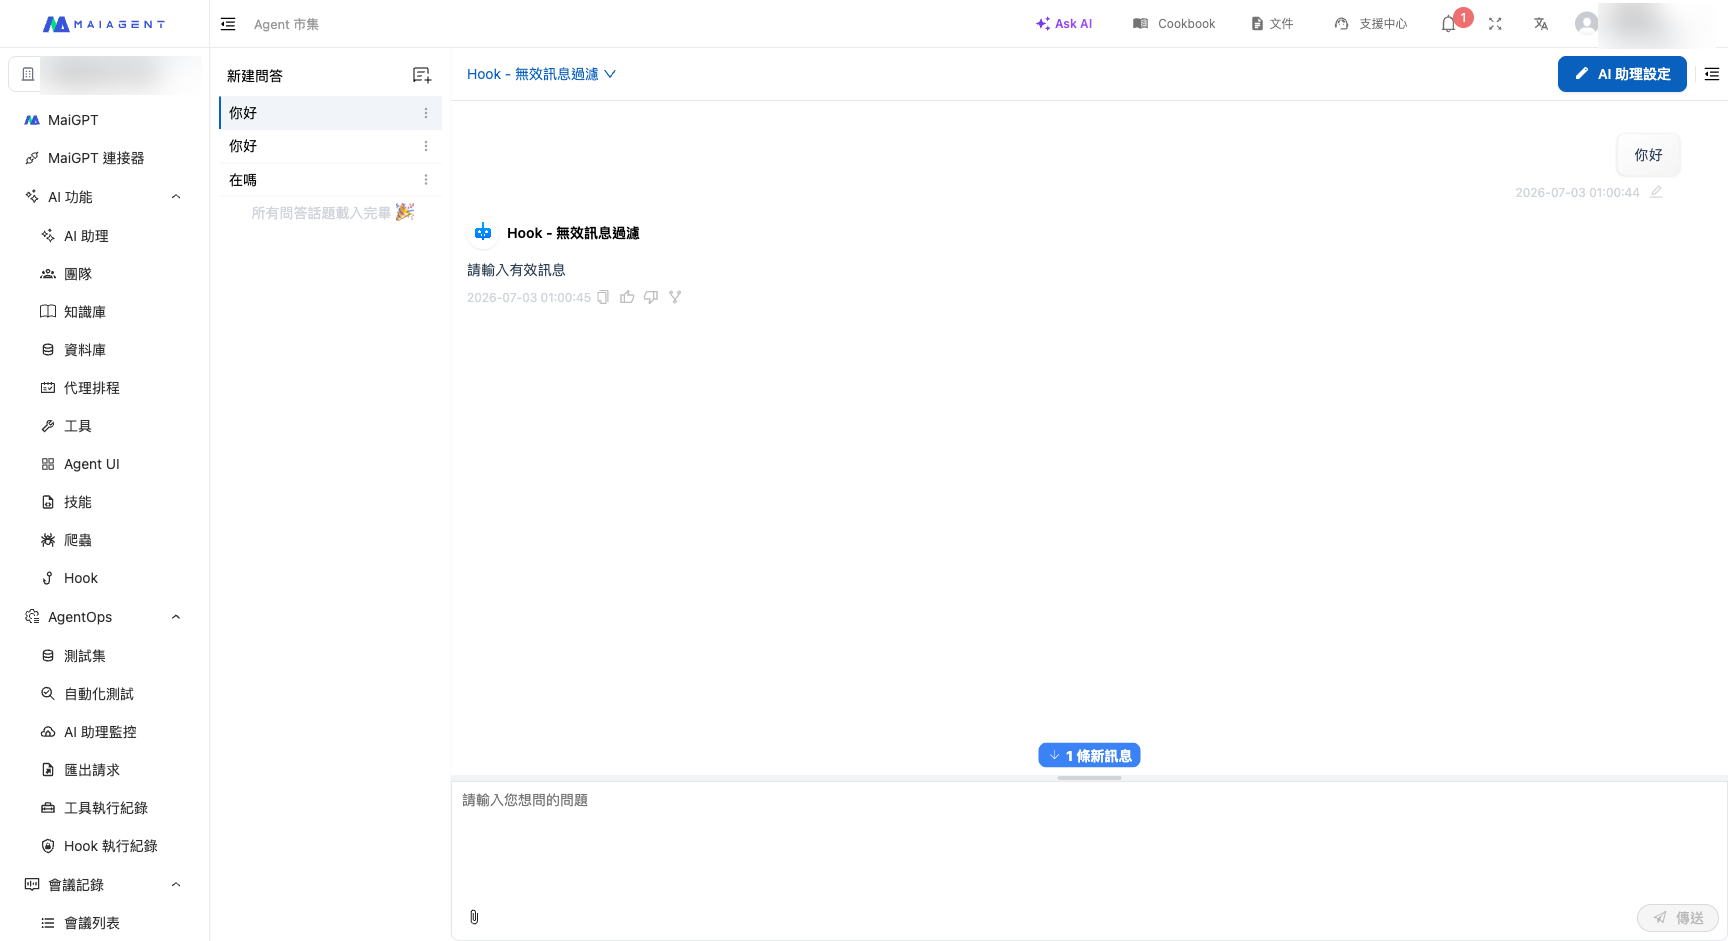Collapse the AI 功能 section
Screen dimensions: 1728x941
176,197
